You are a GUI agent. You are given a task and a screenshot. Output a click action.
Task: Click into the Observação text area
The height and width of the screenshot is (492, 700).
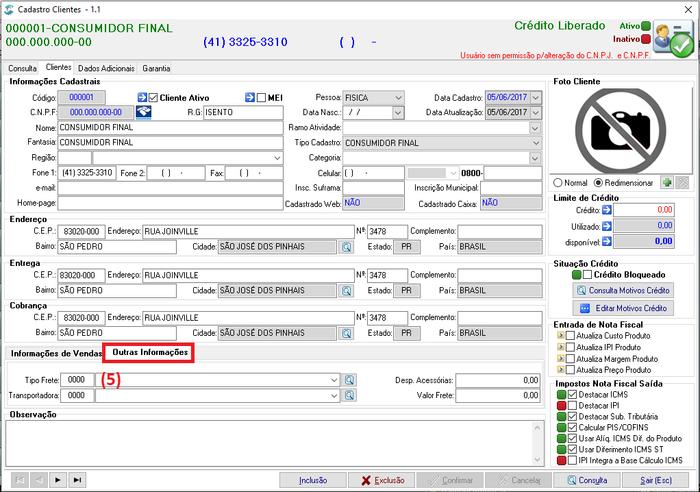(271, 443)
